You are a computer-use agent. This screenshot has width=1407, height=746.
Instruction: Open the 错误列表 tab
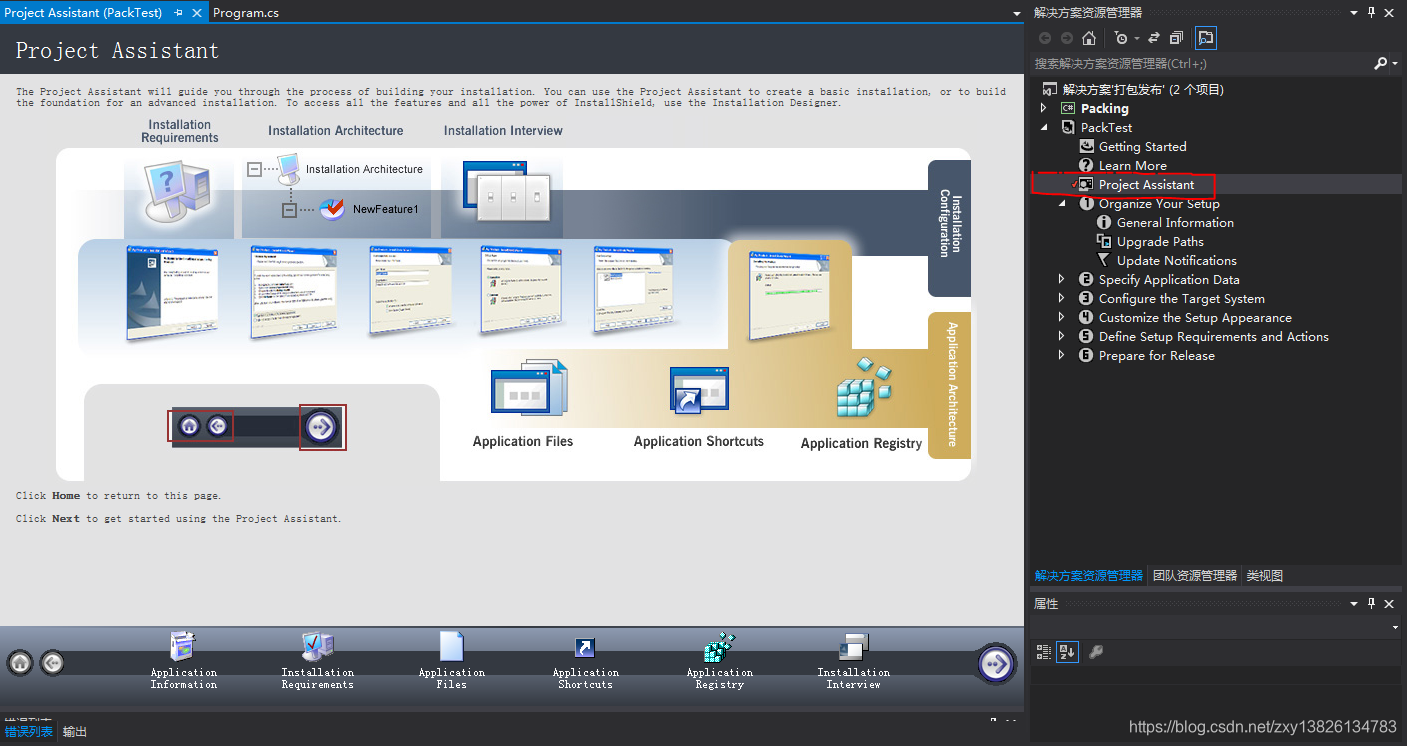tap(28, 731)
